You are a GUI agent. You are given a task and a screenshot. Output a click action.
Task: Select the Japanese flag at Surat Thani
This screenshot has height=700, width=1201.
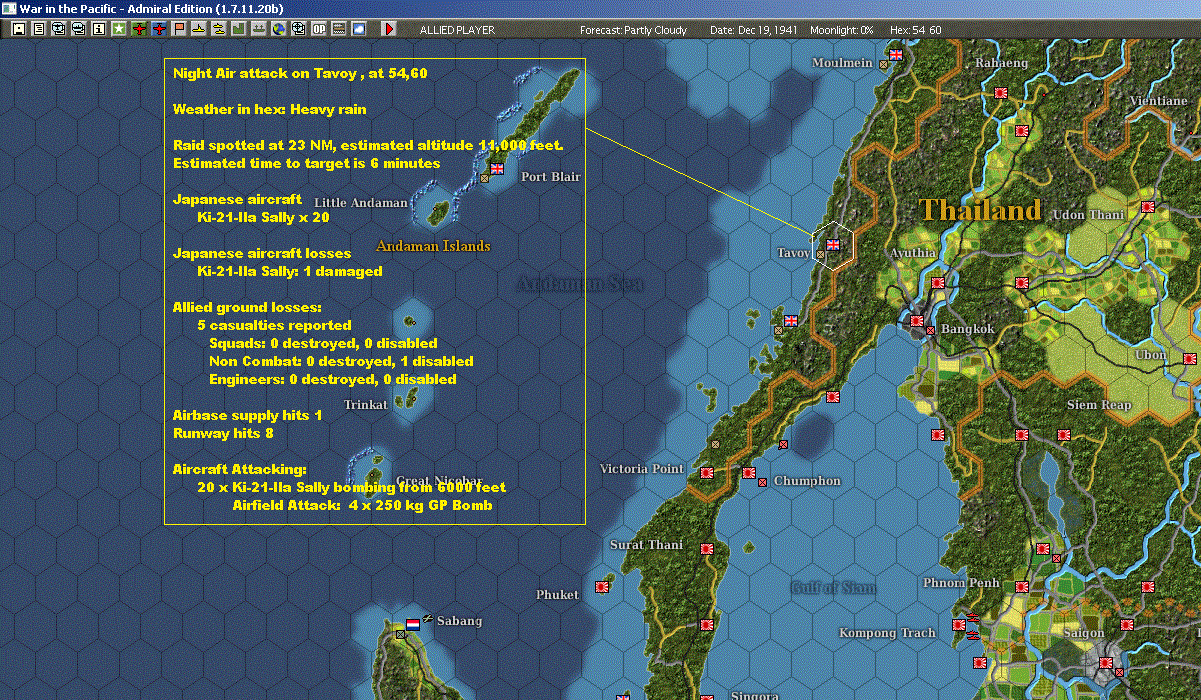[x=707, y=548]
